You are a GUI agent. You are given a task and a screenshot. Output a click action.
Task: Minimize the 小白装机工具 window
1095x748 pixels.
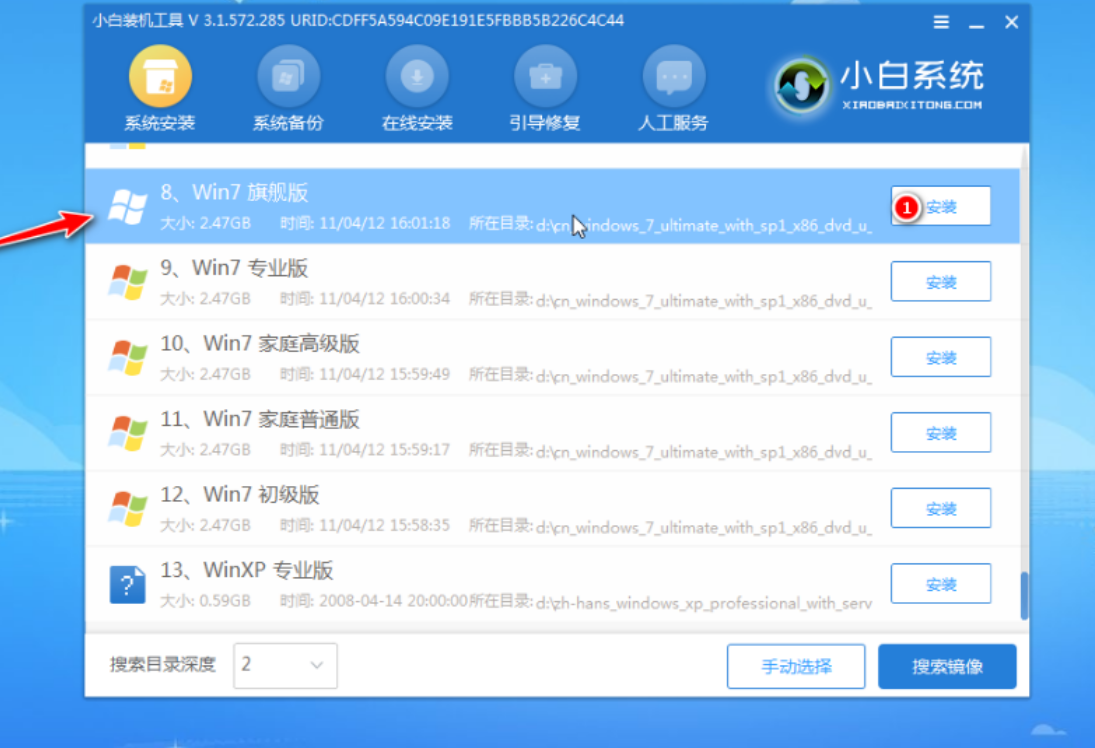click(977, 22)
